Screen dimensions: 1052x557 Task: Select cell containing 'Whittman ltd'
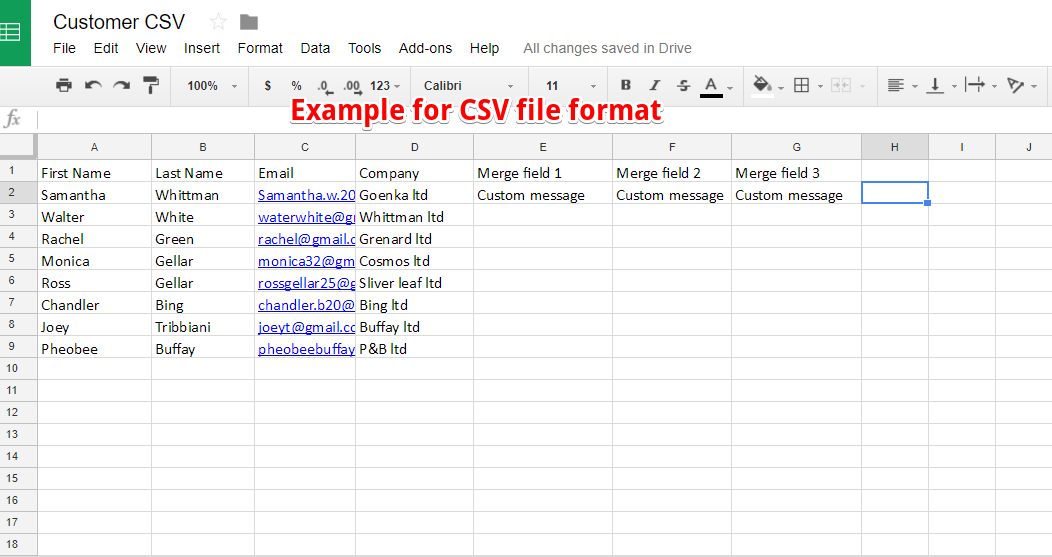pos(415,215)
